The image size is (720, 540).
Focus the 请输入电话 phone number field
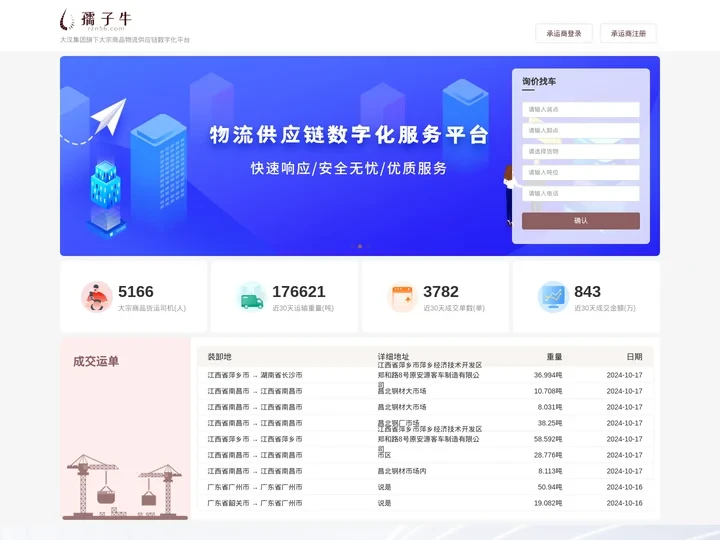pos(581,193)
